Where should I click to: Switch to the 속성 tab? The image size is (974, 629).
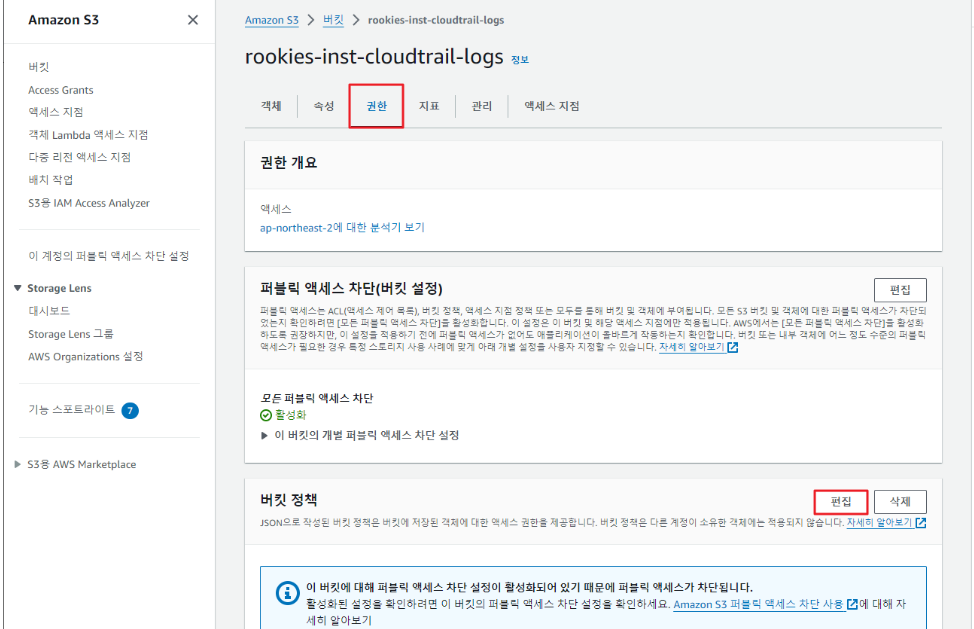(x=324, y=106)
